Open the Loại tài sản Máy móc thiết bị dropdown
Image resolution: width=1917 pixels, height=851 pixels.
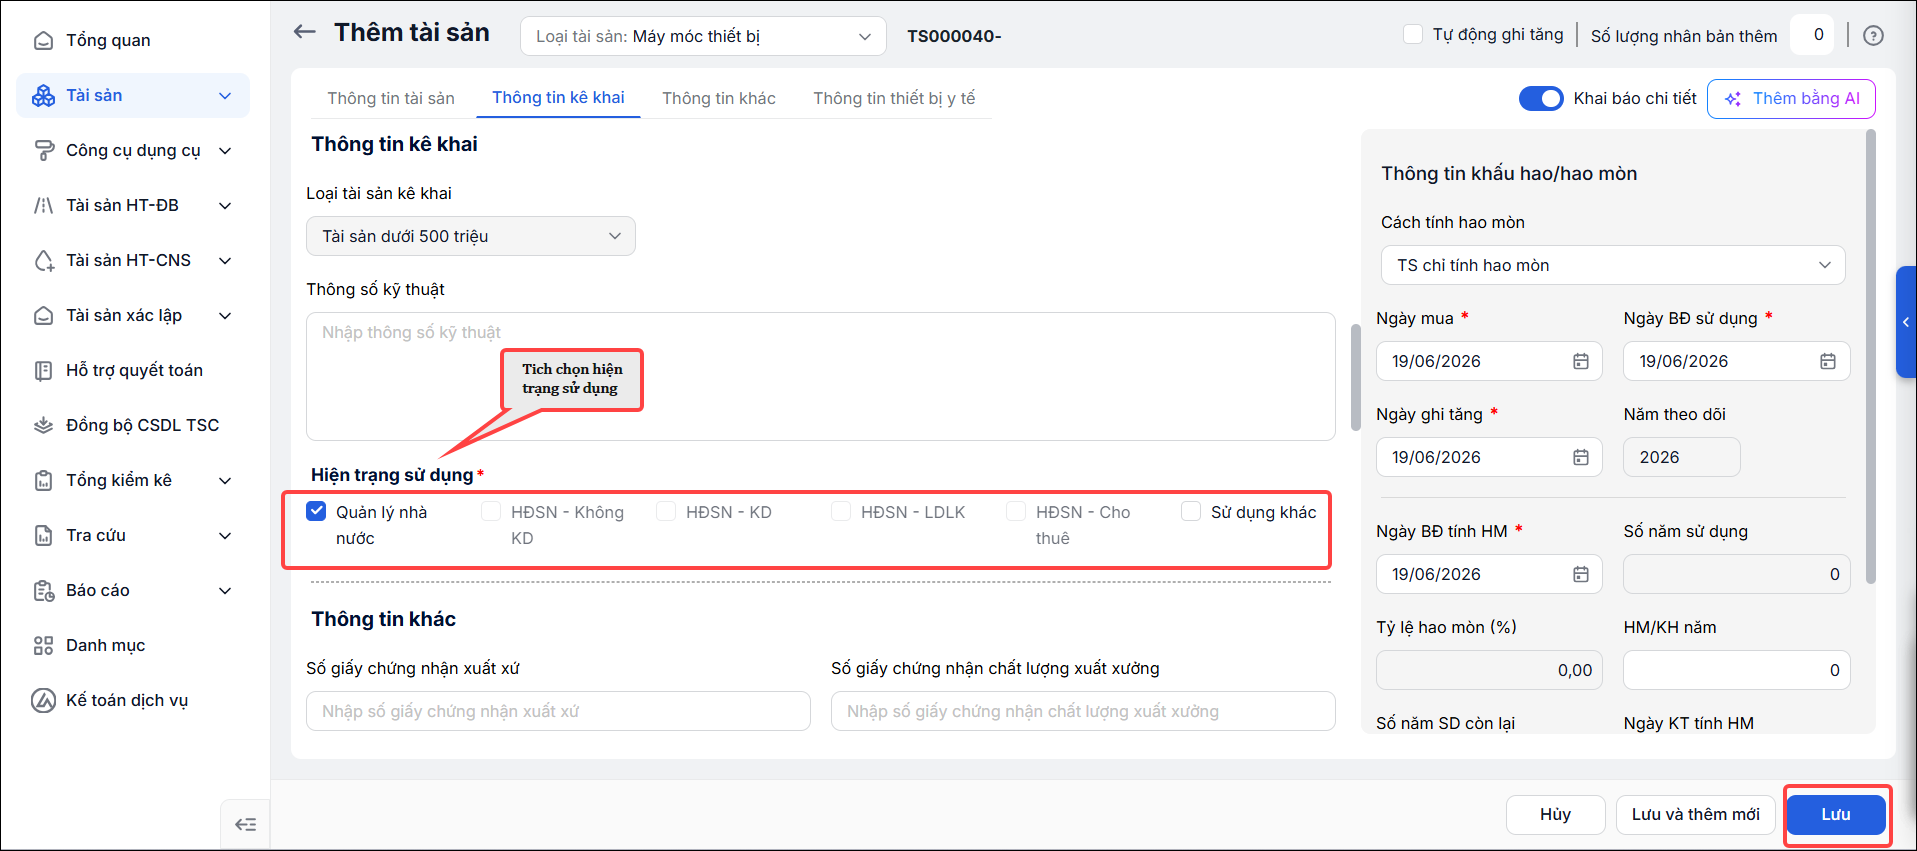click(703, 36)
